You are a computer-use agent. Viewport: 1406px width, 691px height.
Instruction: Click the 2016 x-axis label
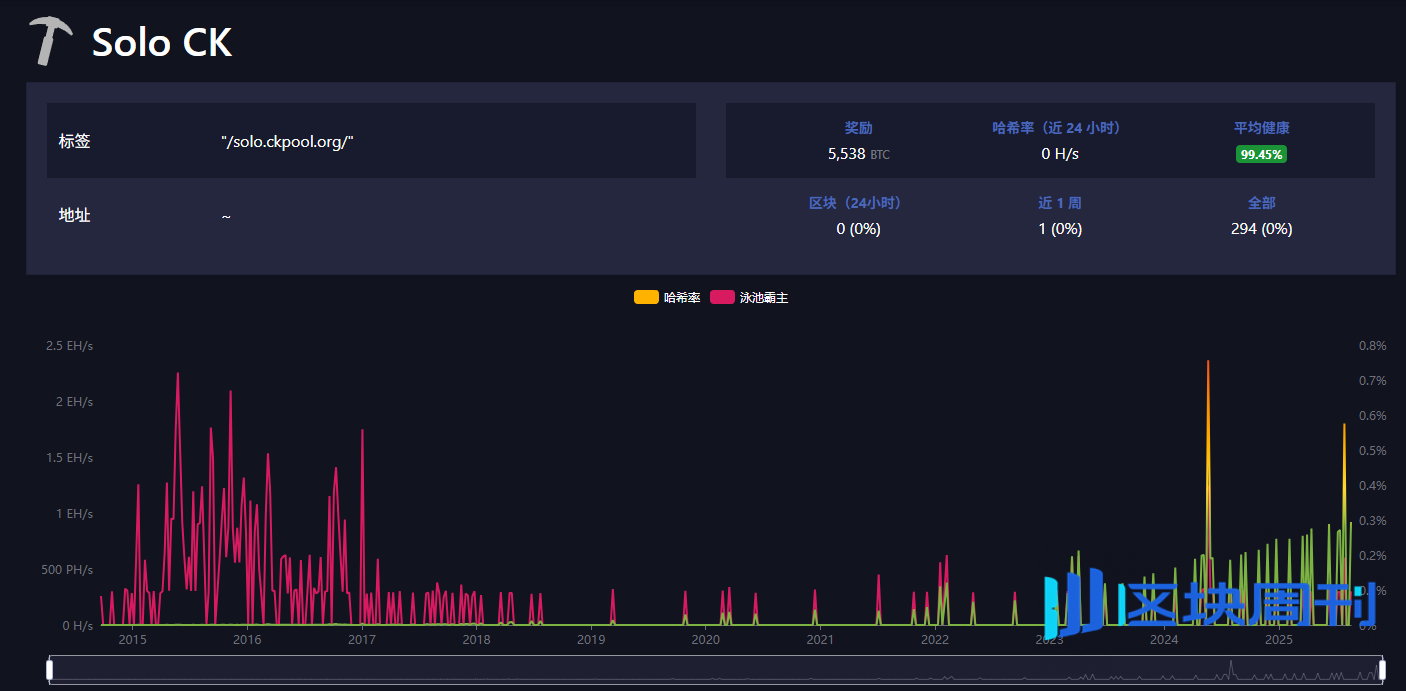(247, 639)
